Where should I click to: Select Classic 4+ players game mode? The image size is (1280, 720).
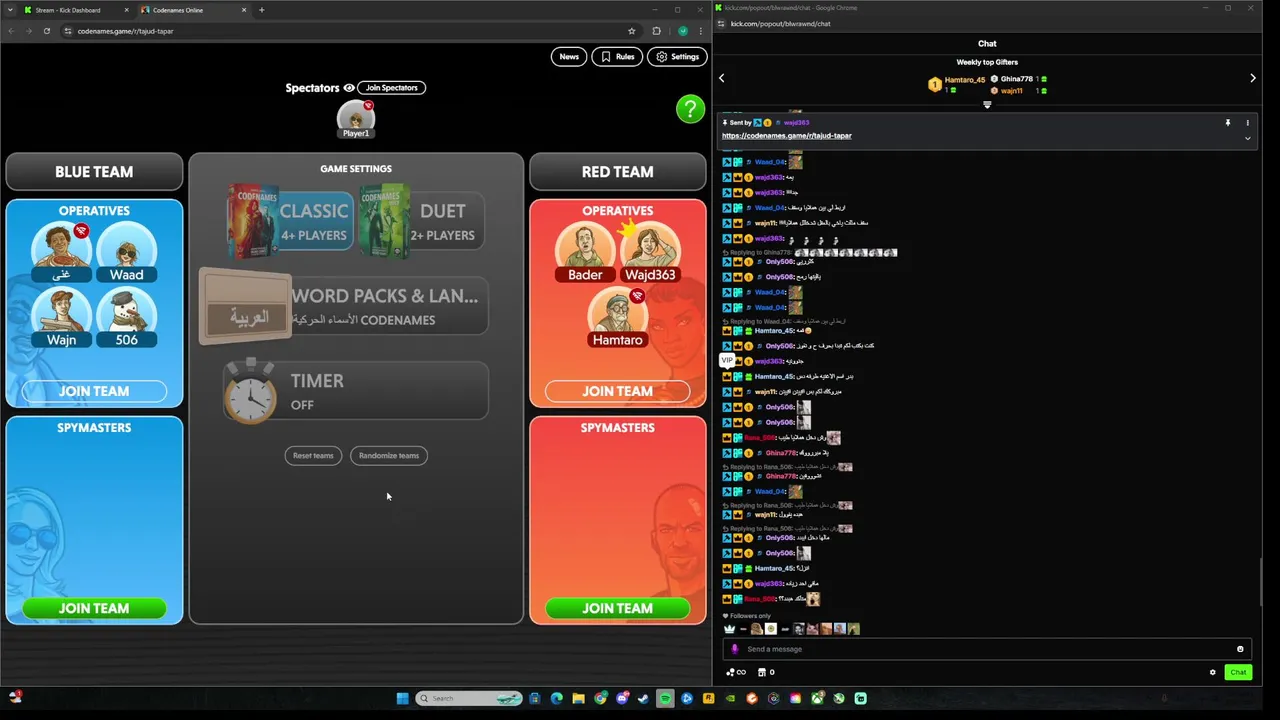pos(288,221)
